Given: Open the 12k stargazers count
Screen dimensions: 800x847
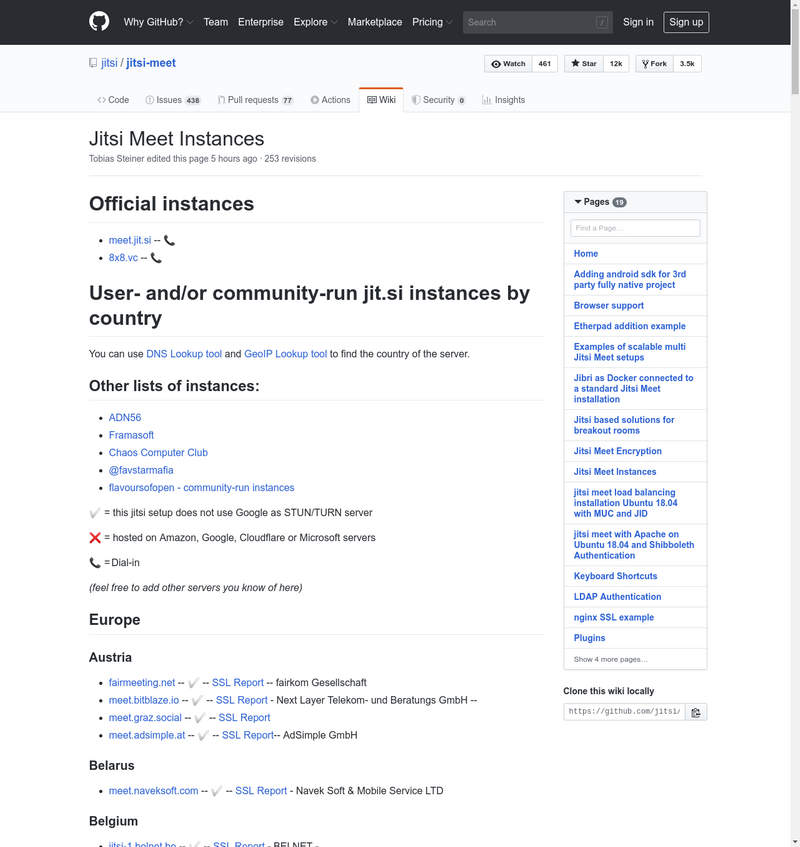Looking at the screenshot, I should 616,64.
